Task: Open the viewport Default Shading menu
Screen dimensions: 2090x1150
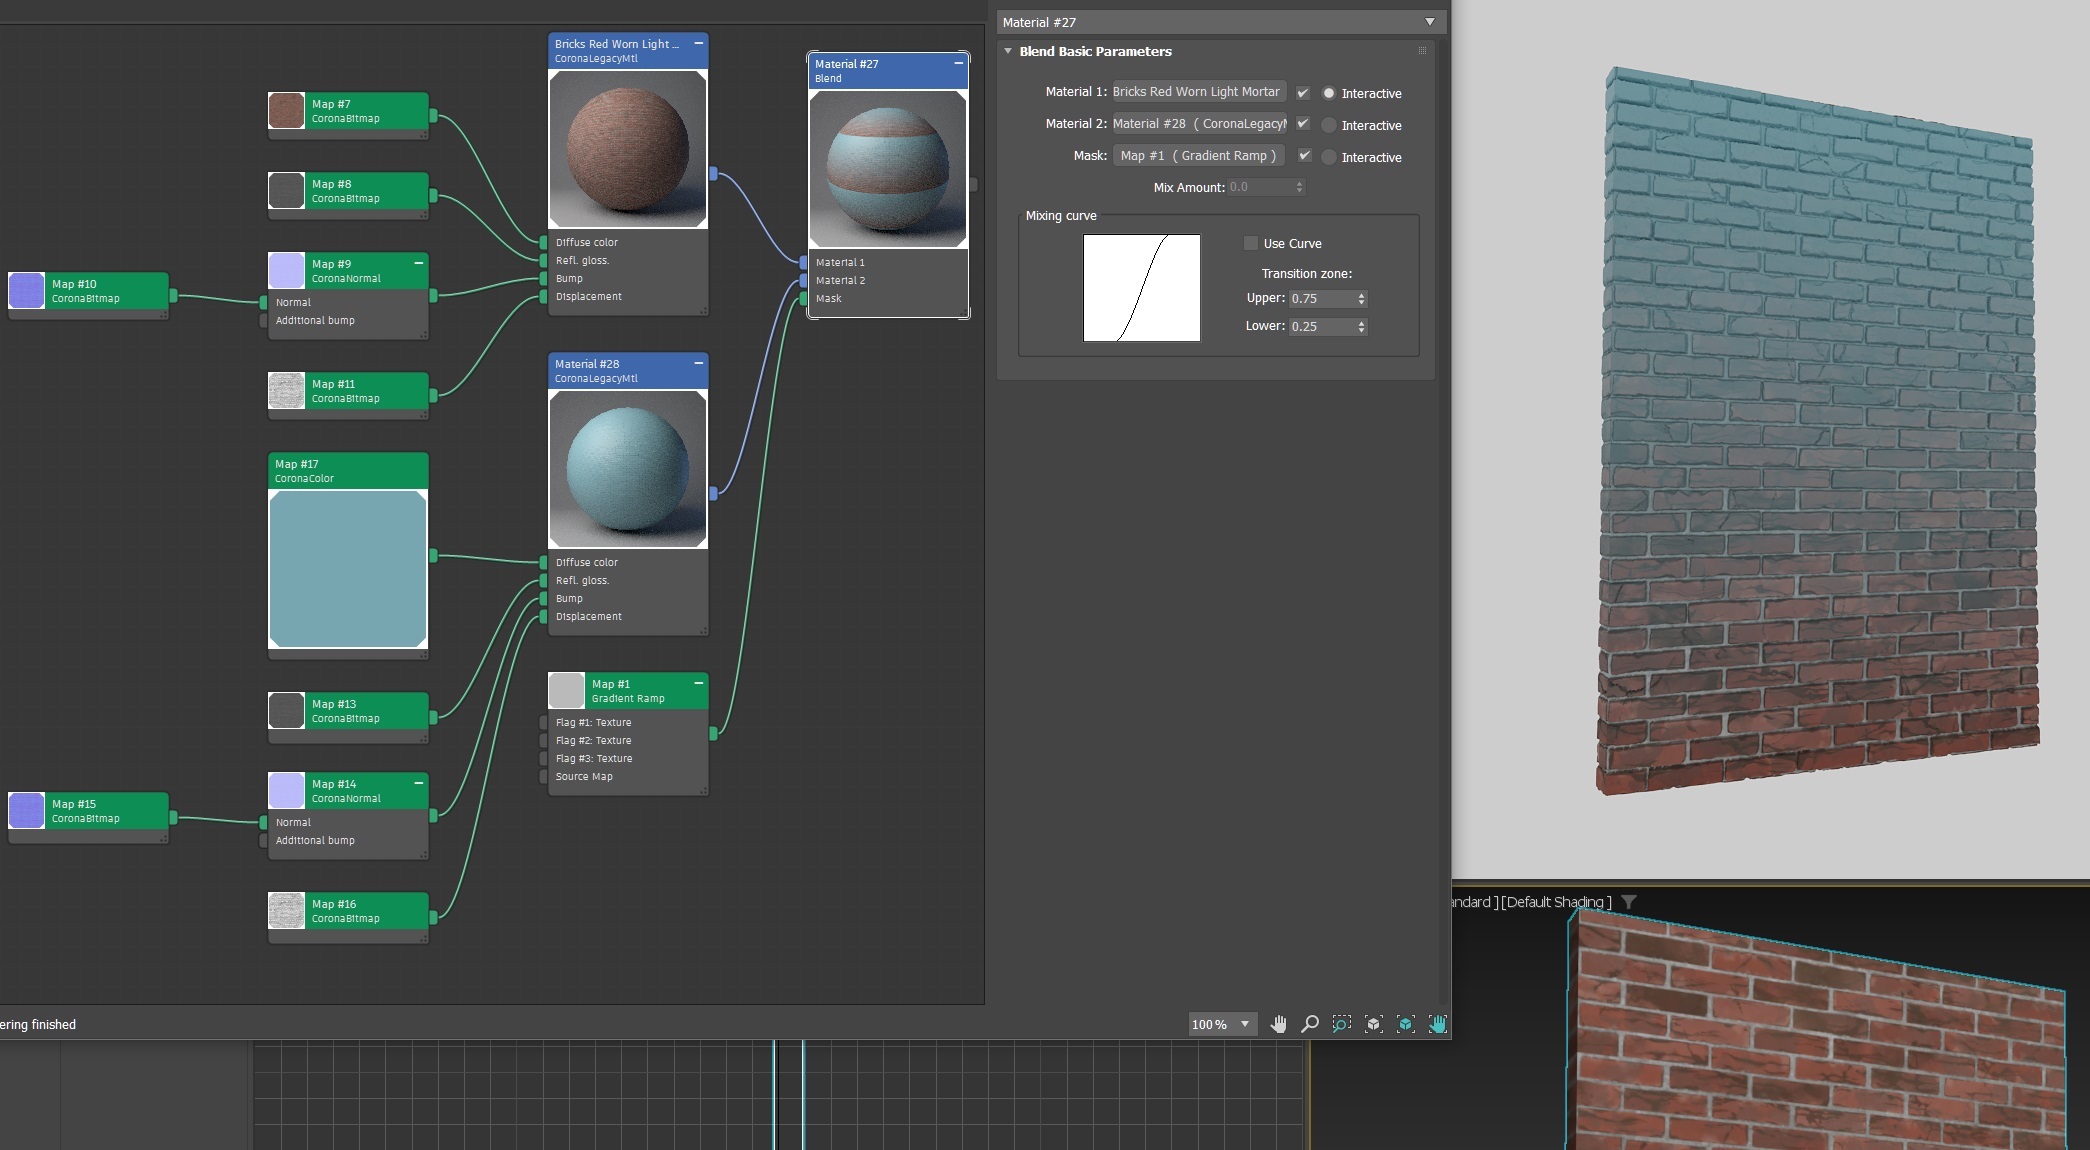Action: [x=1556, y=902]
